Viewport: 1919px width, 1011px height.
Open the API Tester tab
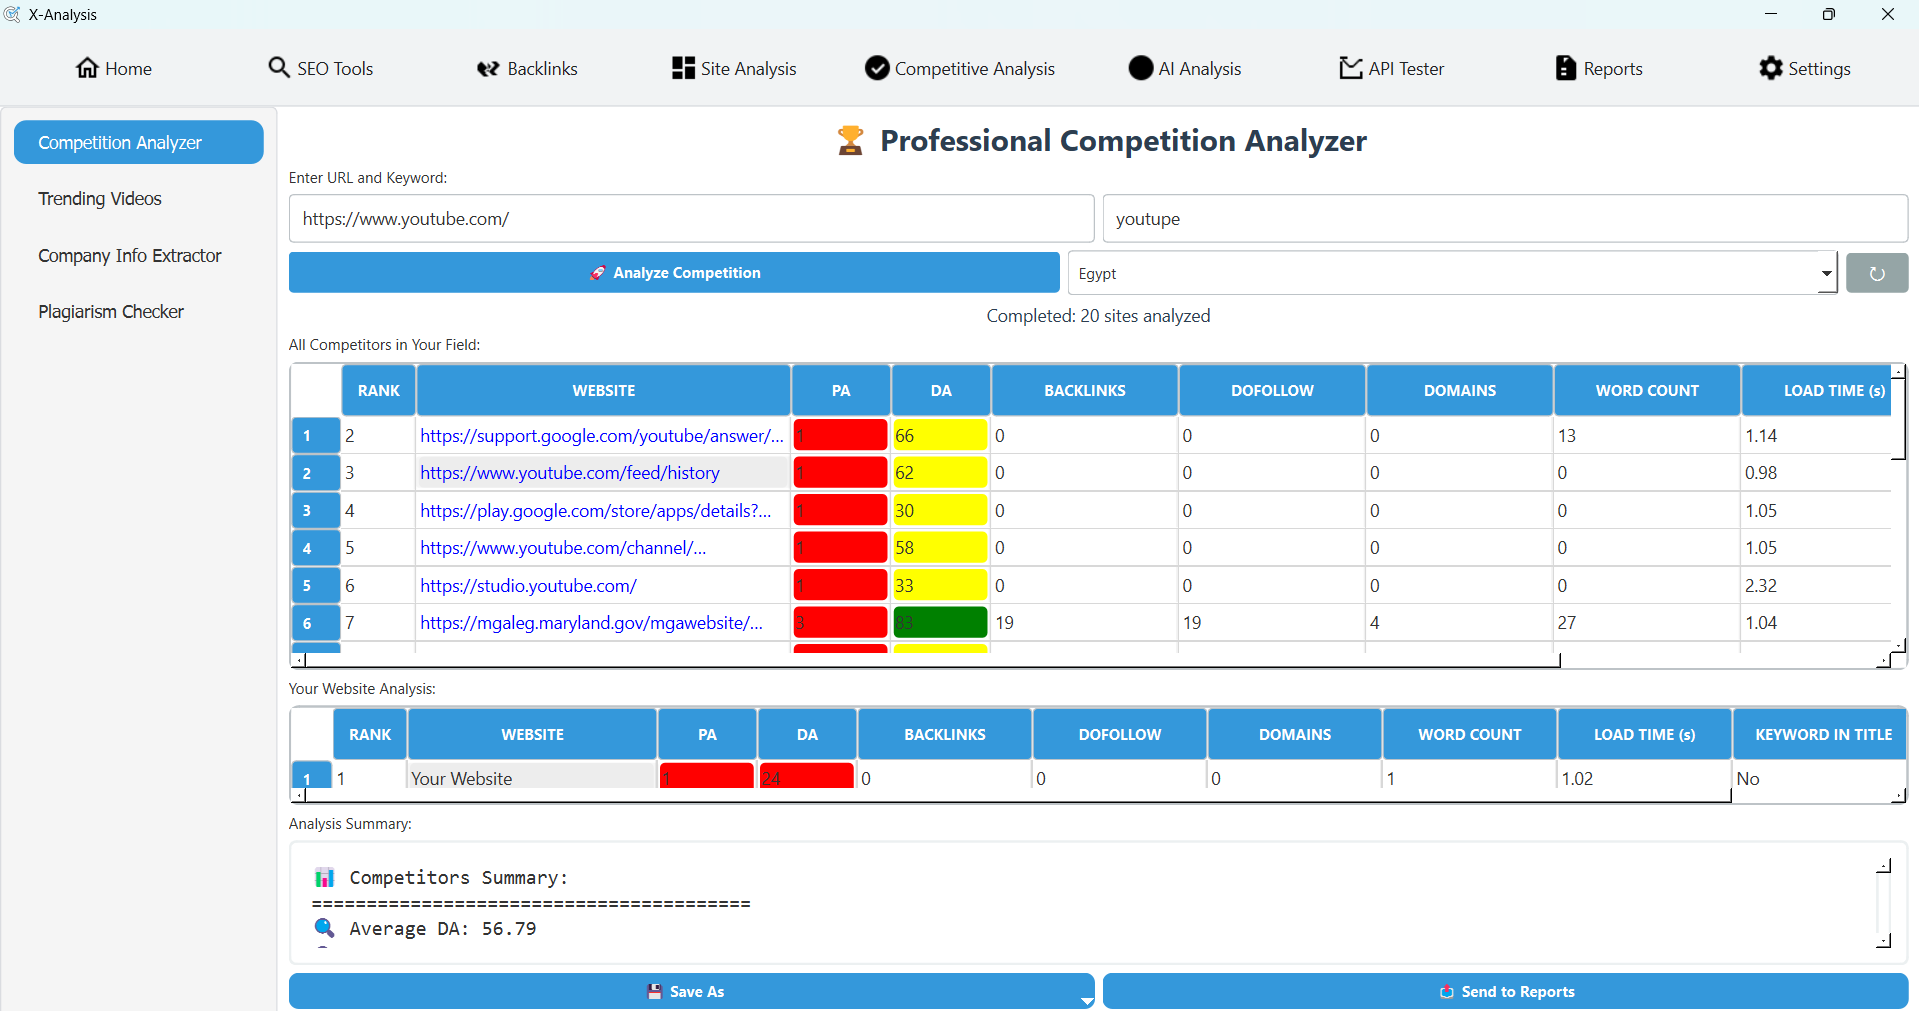(x=1392, y=68)
